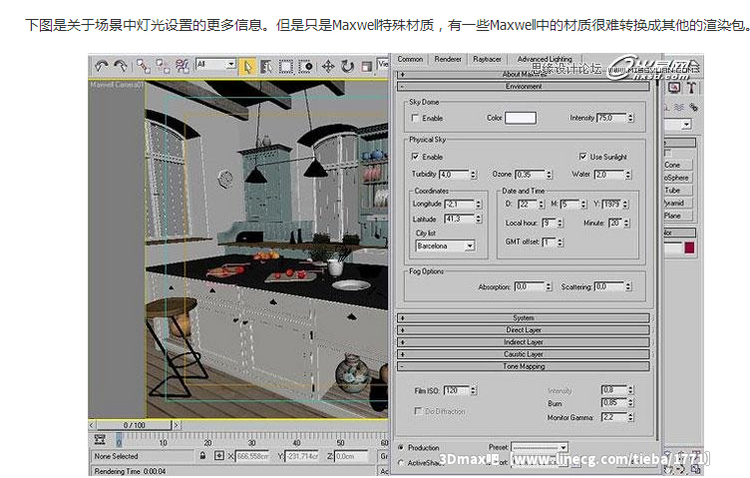Click the Sky Dome color swatch
750x478 pixels.
click(x=520, y=118)
